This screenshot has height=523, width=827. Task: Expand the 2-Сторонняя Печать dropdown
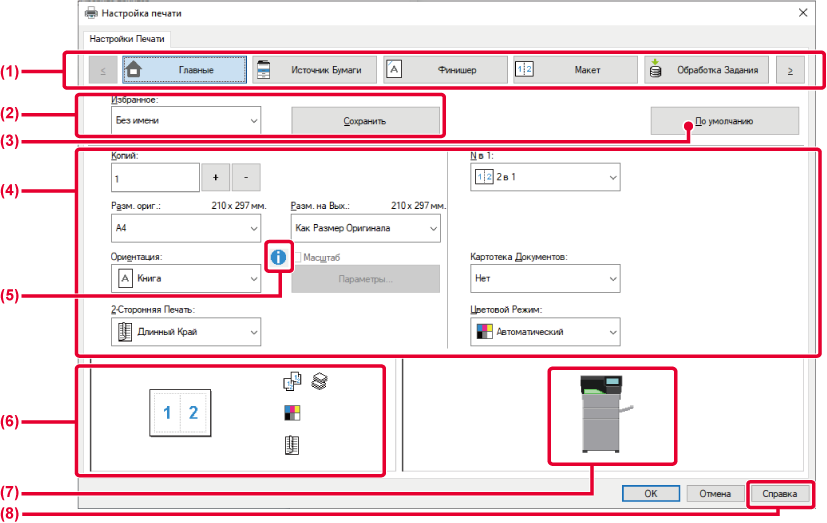[185, 331]
